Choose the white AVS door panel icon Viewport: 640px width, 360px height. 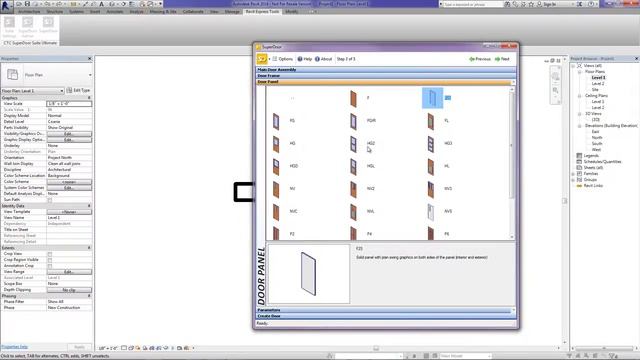[431, 212]
